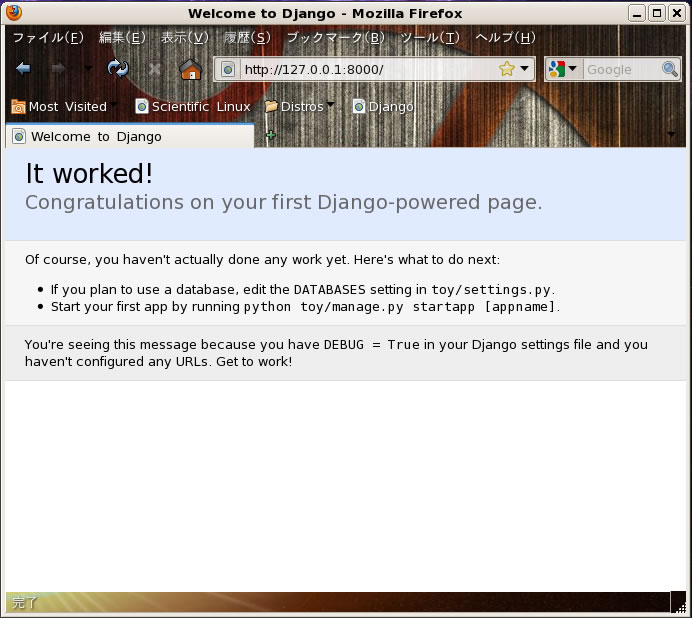Open the 履歴(S) menu
Image resolution: width=692 pixels, height=618 pixels.
pos(247,38)
